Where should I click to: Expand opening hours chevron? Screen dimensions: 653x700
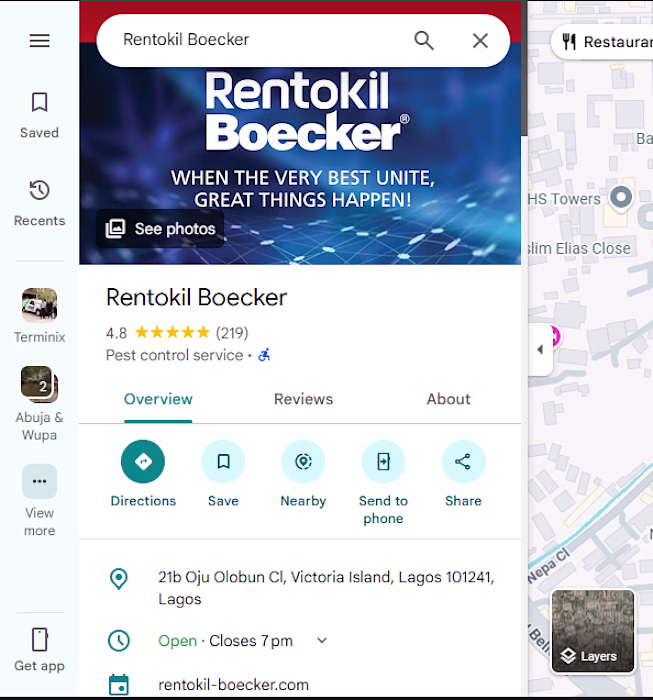pos(322,641)
